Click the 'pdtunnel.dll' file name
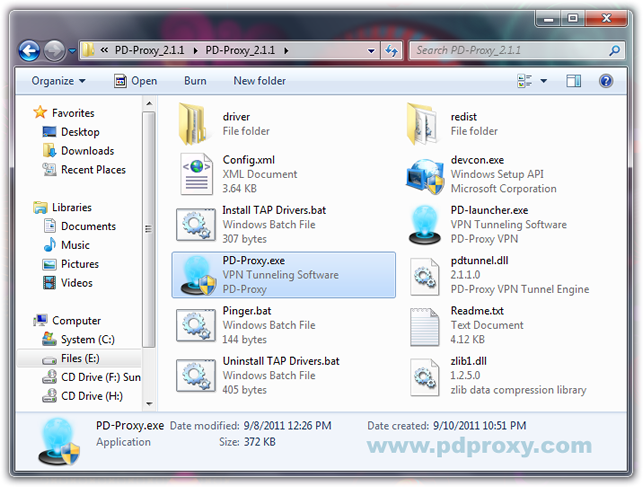 coord(479,261)
